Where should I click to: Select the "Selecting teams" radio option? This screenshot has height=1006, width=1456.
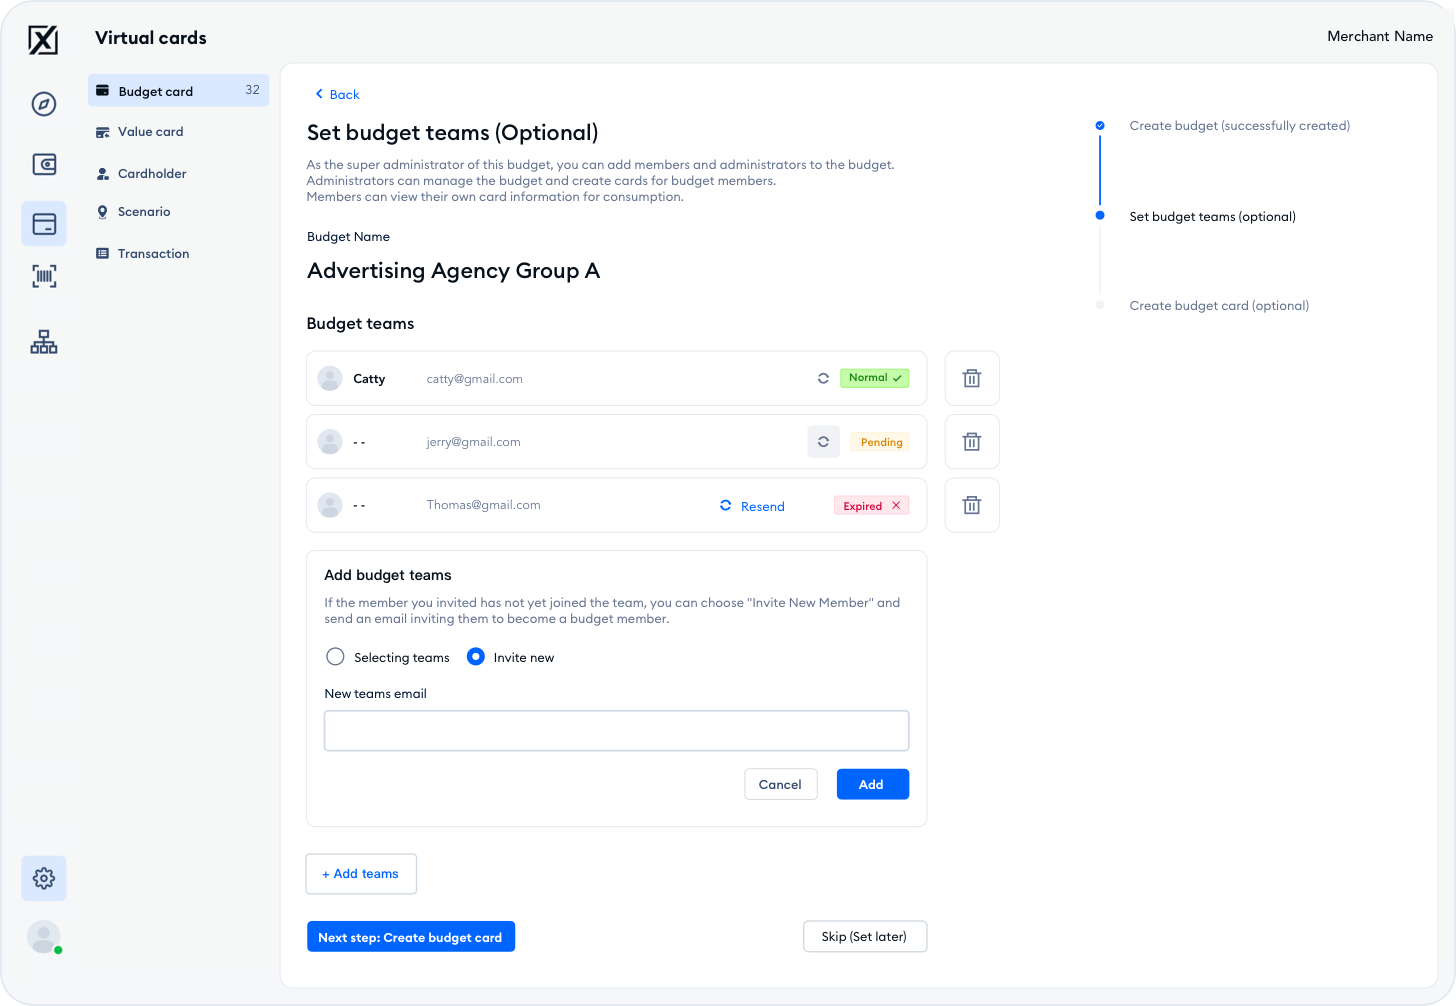(x=336, y=657)
